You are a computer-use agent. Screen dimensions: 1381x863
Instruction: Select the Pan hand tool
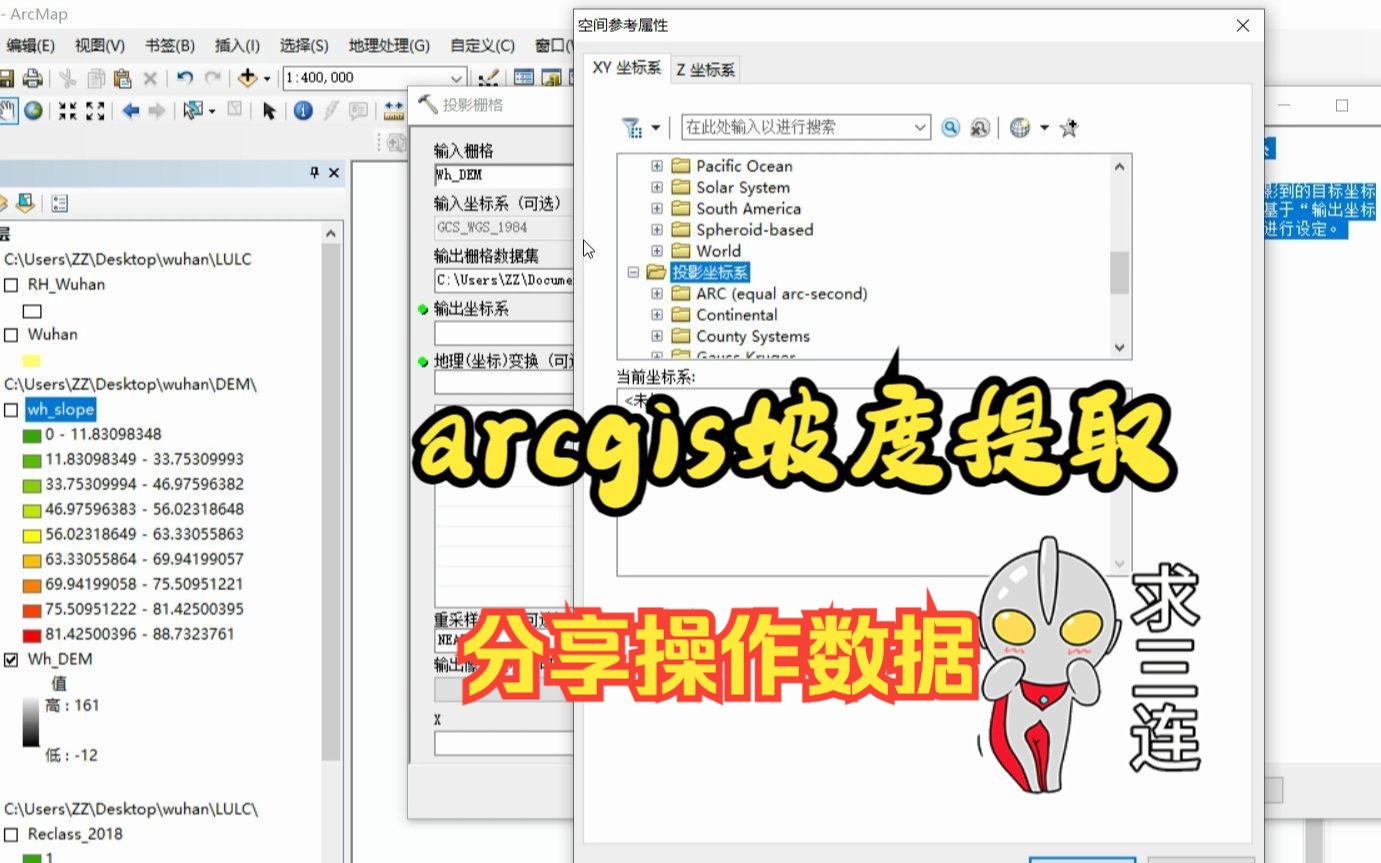[x=8, y=110]
